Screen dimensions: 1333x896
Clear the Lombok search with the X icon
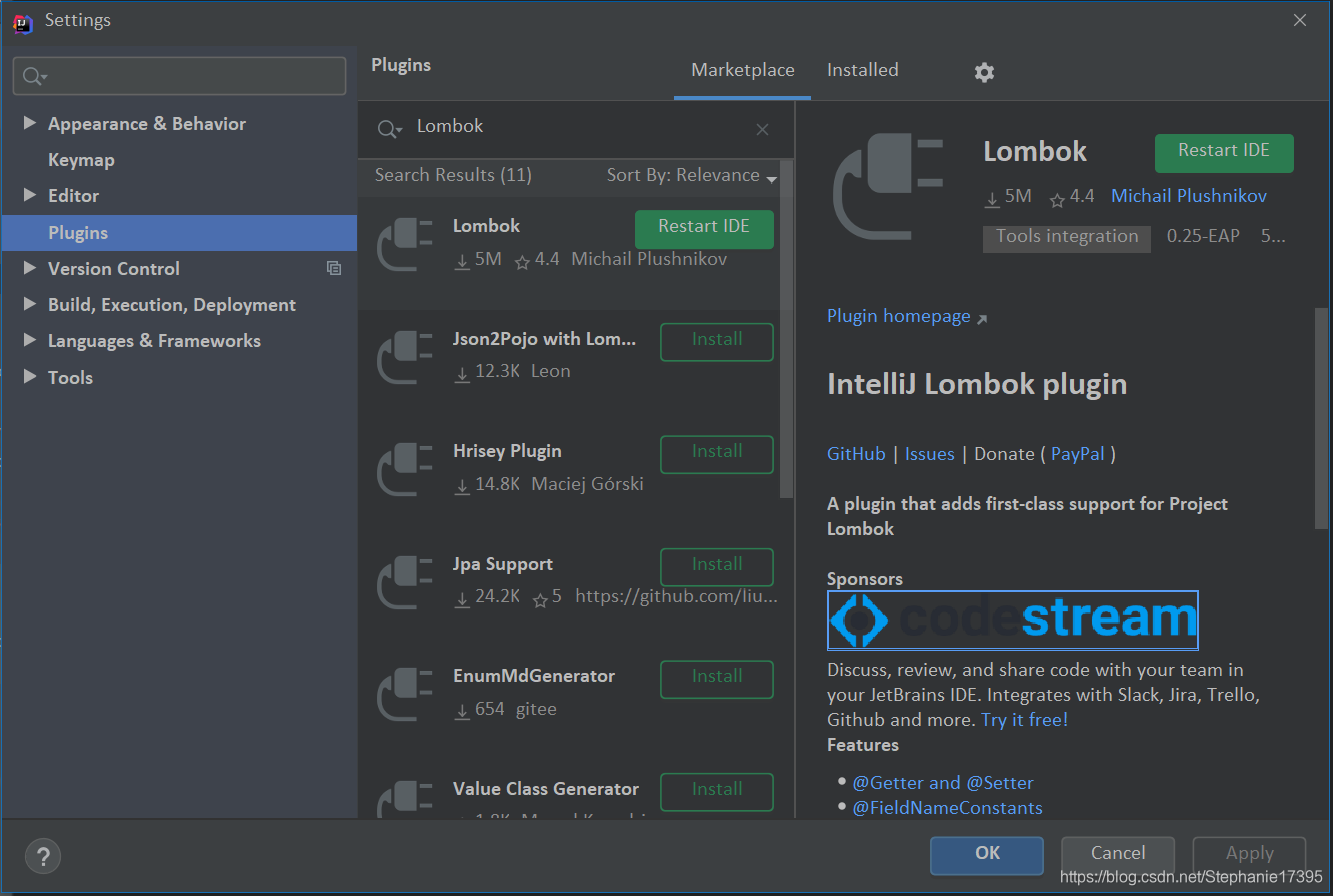762,129
